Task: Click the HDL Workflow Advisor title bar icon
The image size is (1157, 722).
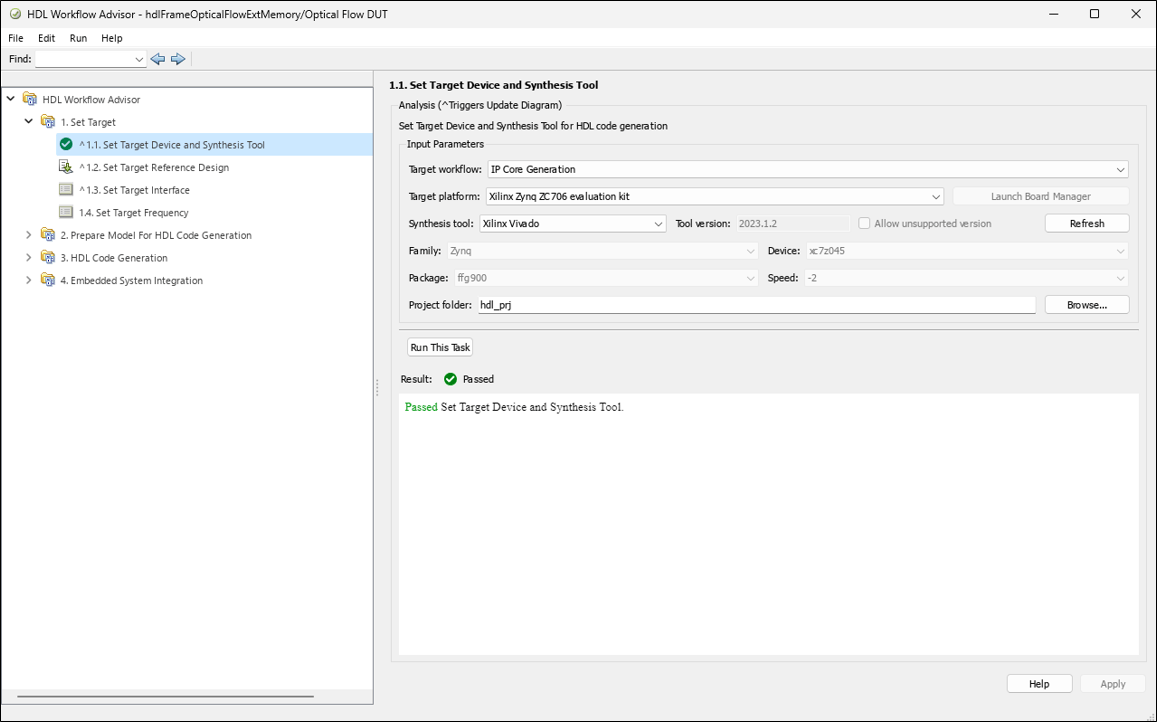Action: [x=15, y=14]
